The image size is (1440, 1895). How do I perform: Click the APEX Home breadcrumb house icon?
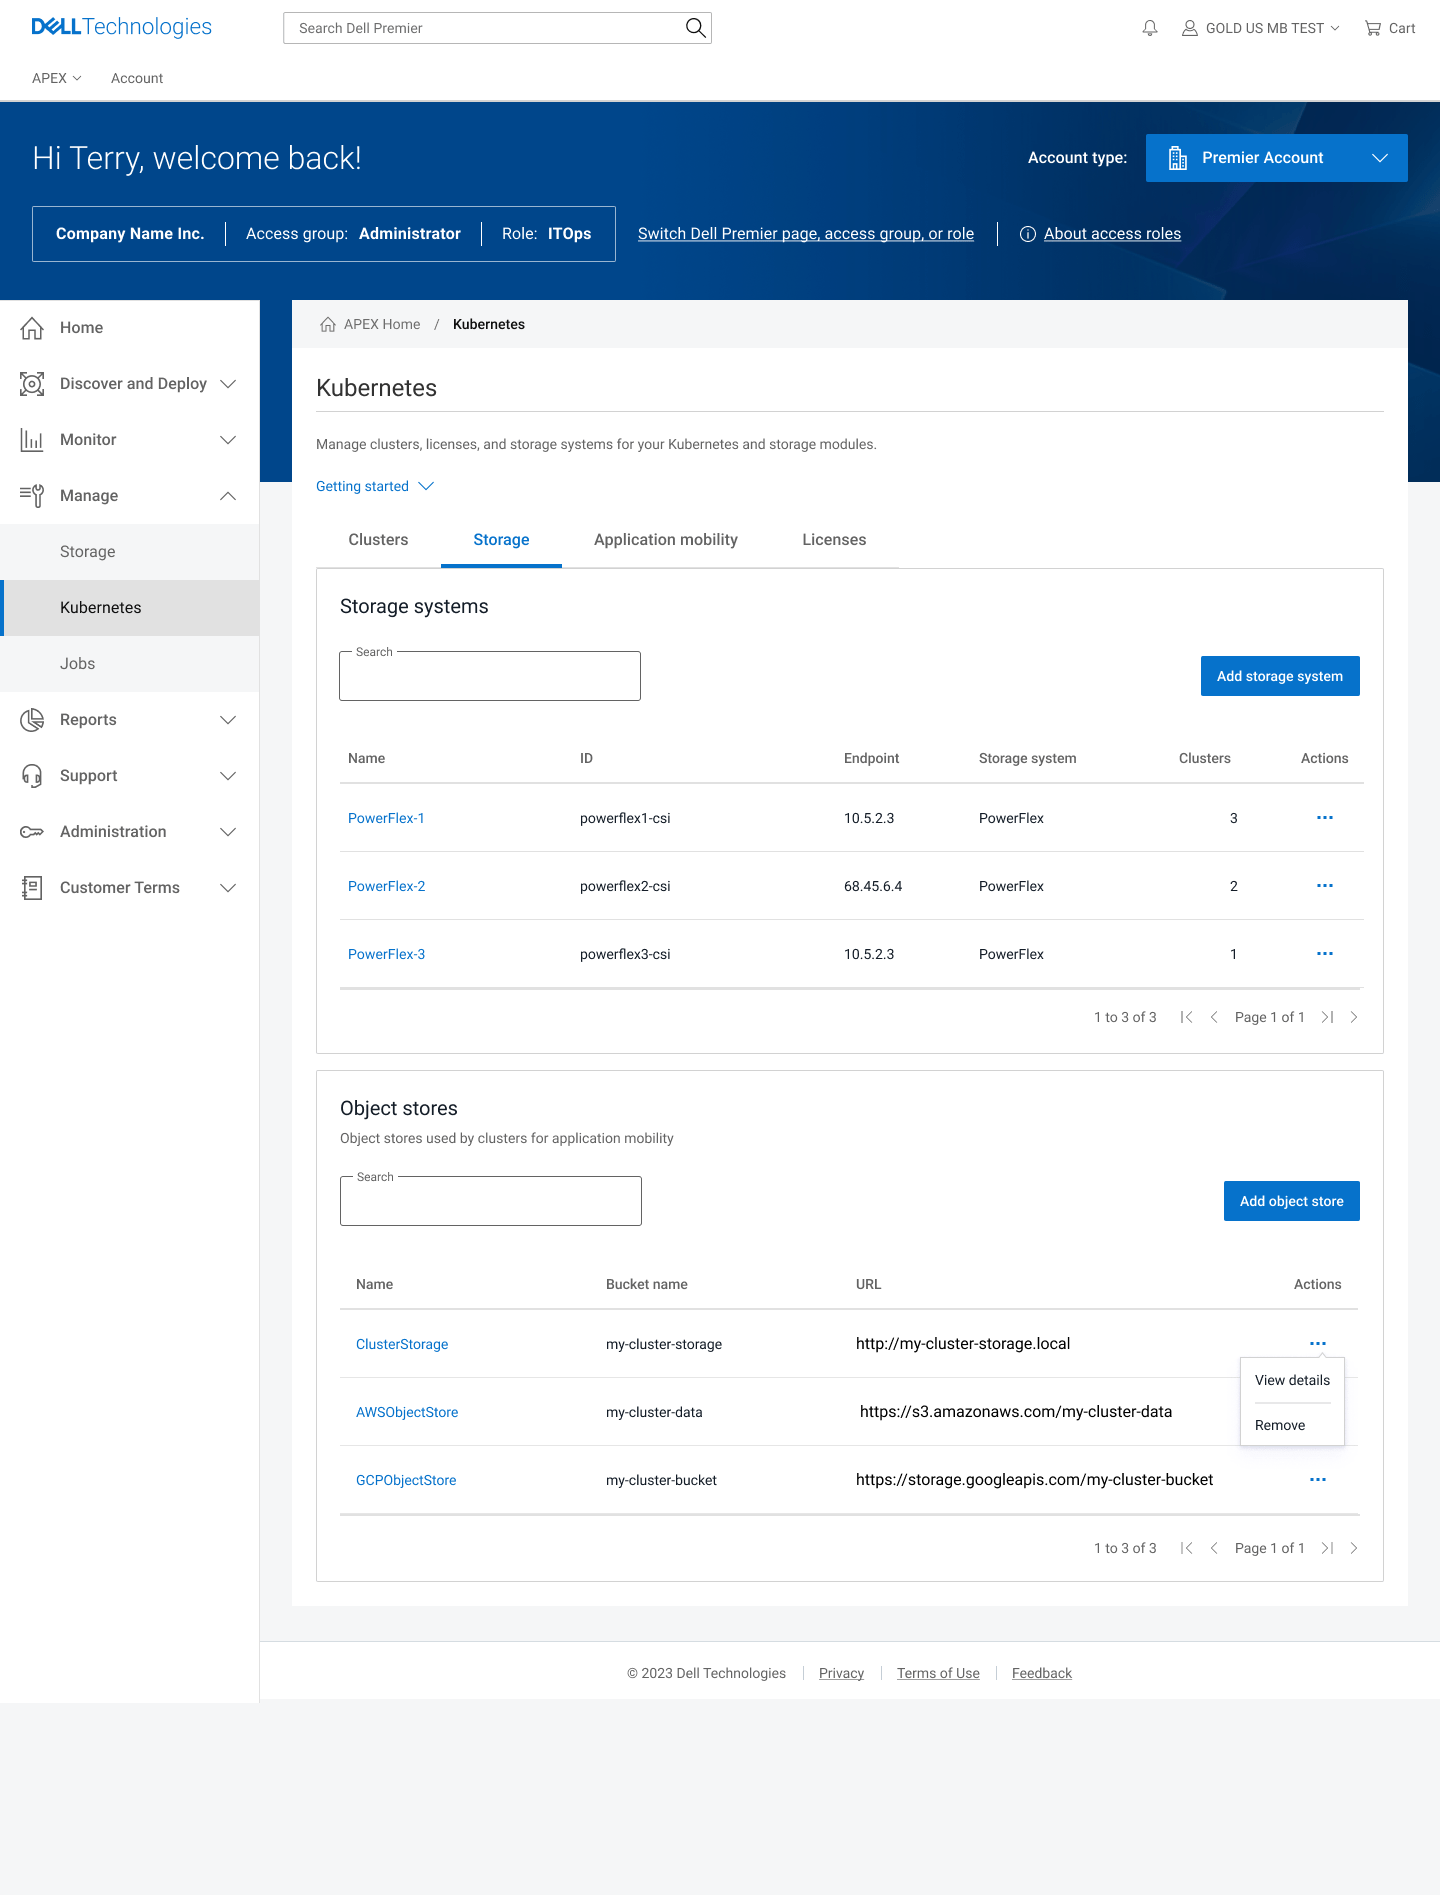click(328, 324)
